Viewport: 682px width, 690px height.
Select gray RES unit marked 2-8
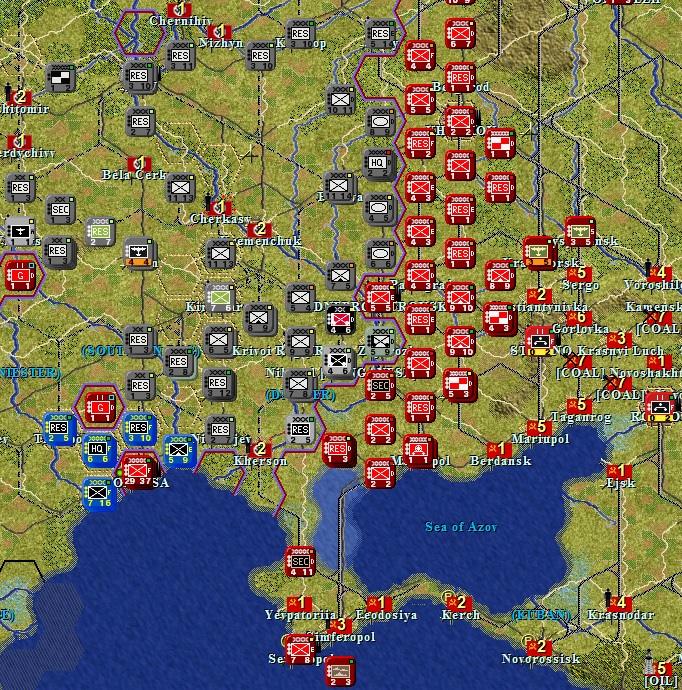[178, 363]
